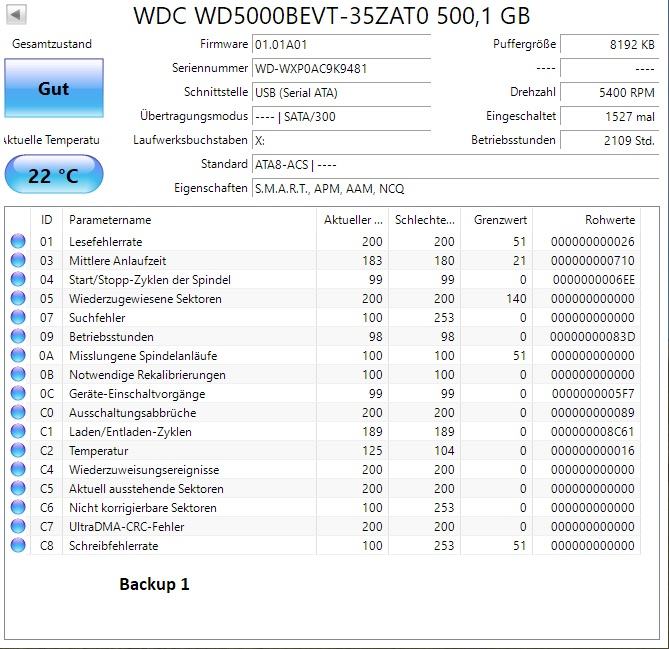Image resolution: width=669 pixels, height=649 pixels.
Task: Click status orb for Temperatur row
Action: coord(18,450)
